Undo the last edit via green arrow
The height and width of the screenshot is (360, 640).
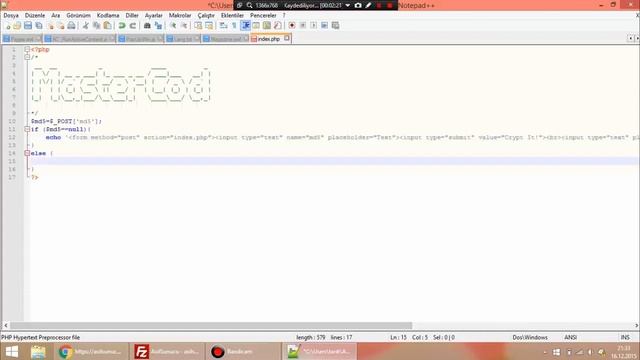point(122,26)
